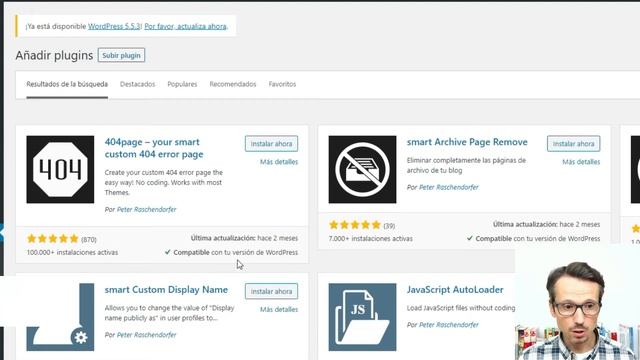Open the WordPress 5.5.3 link
The height and width of the screenshot is (360, 640).
point(114,26)
